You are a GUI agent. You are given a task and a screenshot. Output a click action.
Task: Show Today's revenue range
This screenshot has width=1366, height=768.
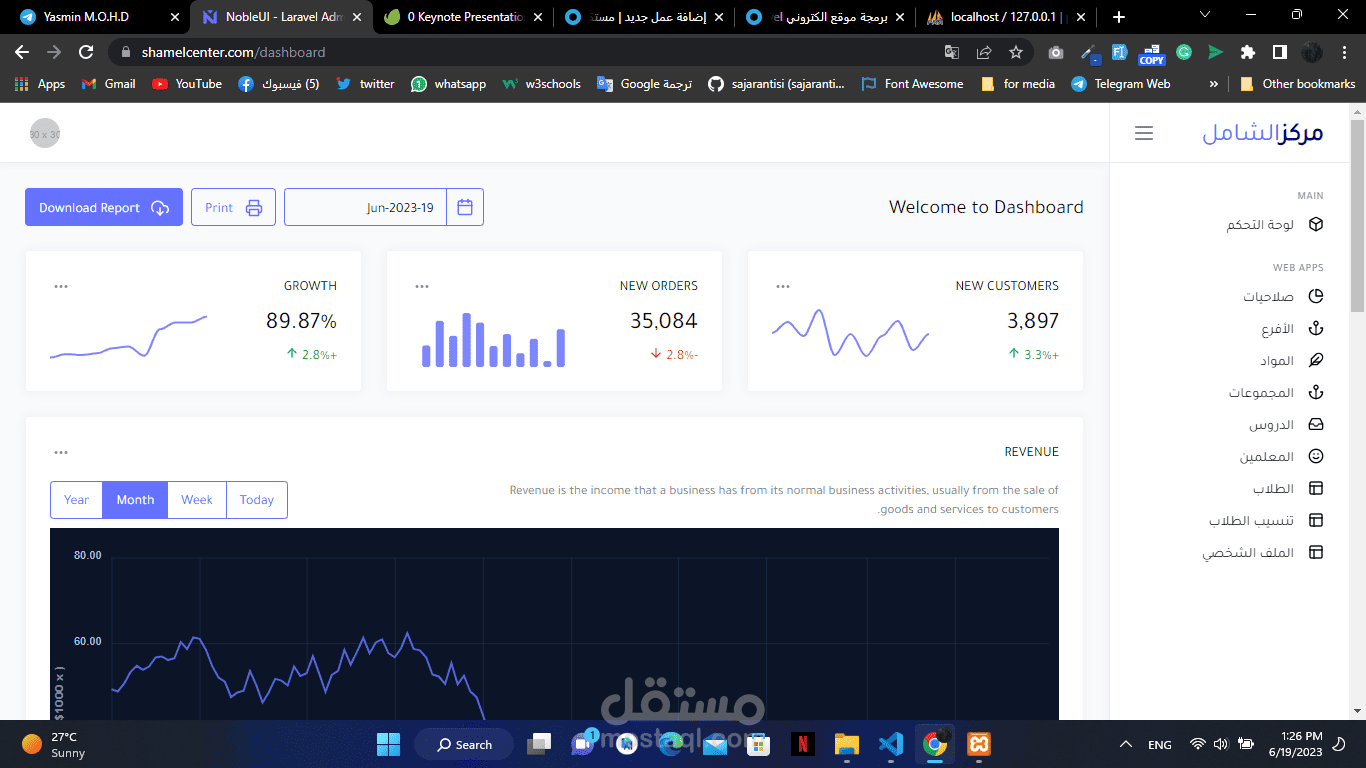point(257,500)
